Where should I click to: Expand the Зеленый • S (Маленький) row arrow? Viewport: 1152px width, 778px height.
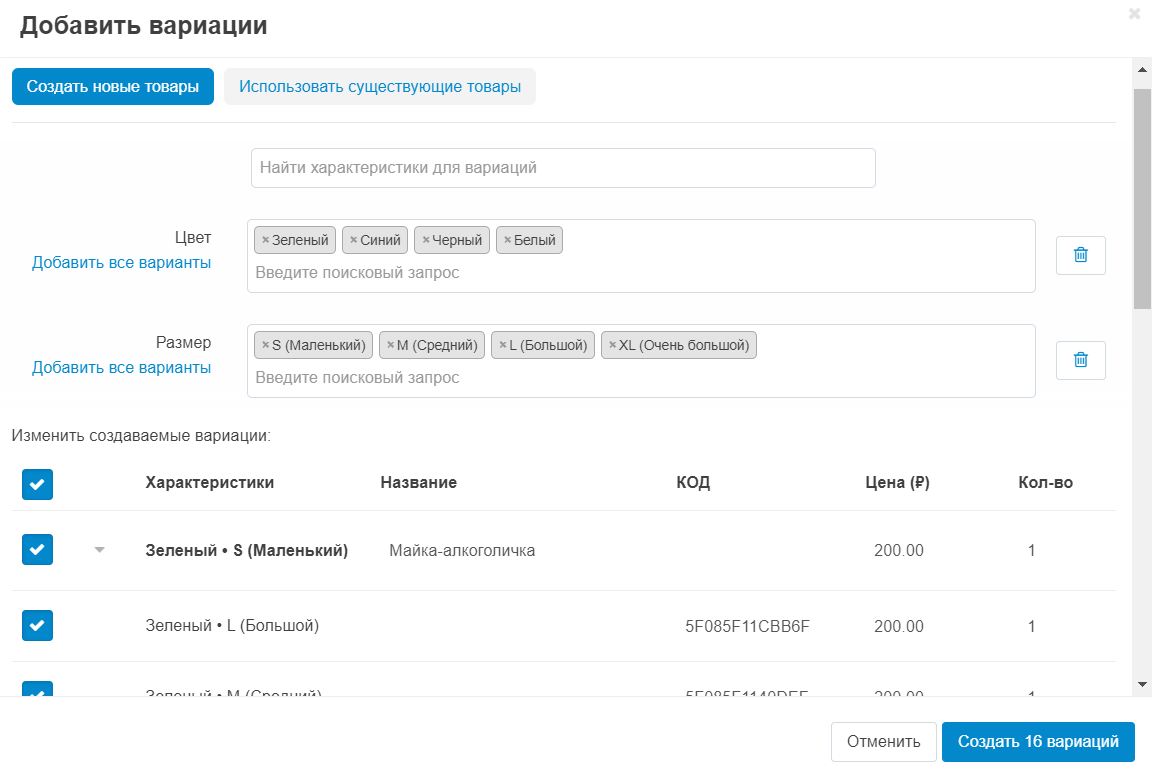[x=99, y=550]
